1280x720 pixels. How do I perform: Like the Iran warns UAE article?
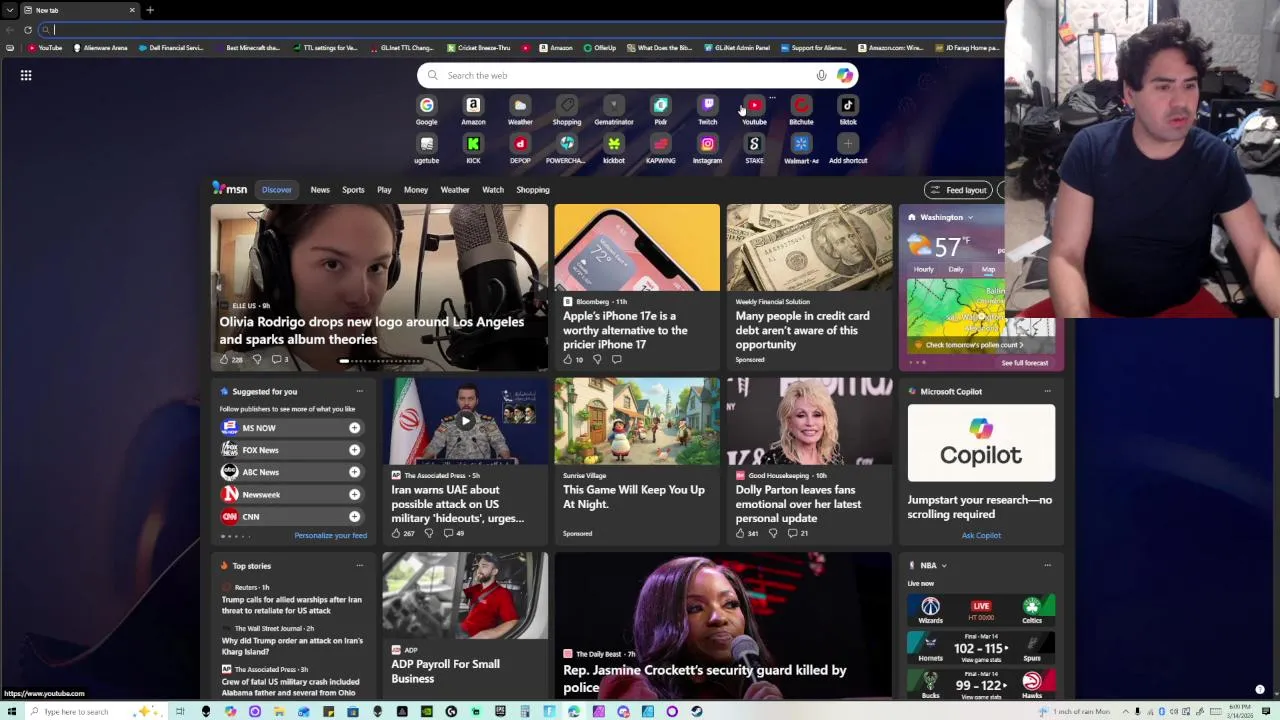point(396,533)
